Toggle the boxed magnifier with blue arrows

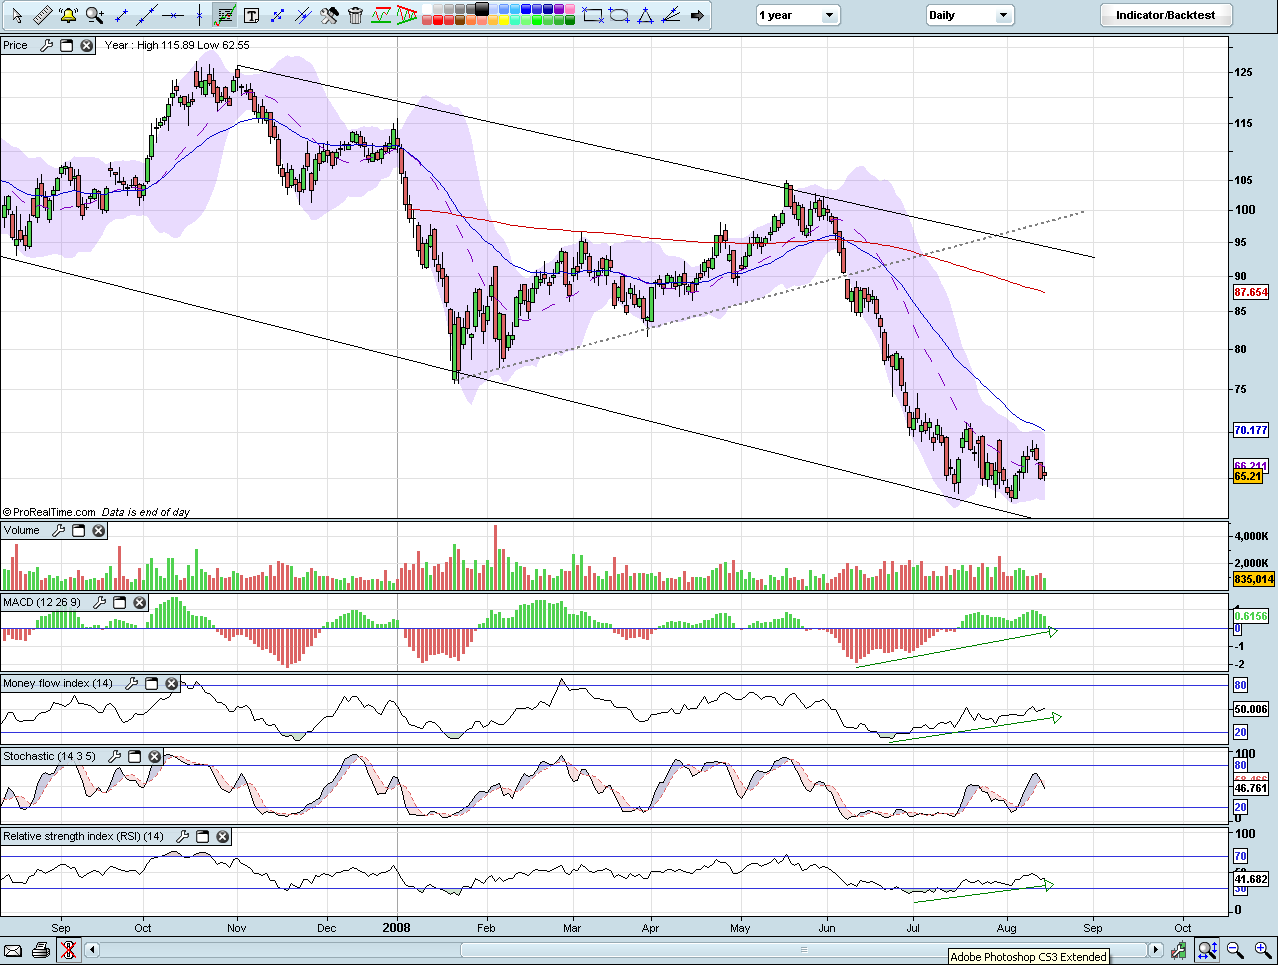1208,950
